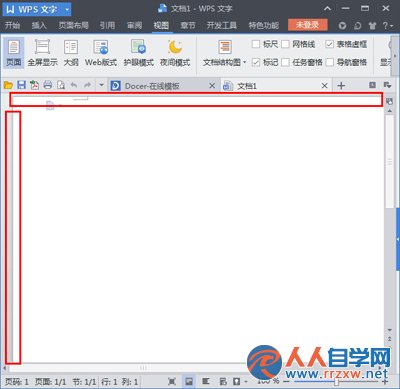The height and width of the screenshot is (389, 400).
Task: Select outline view icon in status bar
Action: (x=206, y=381)
